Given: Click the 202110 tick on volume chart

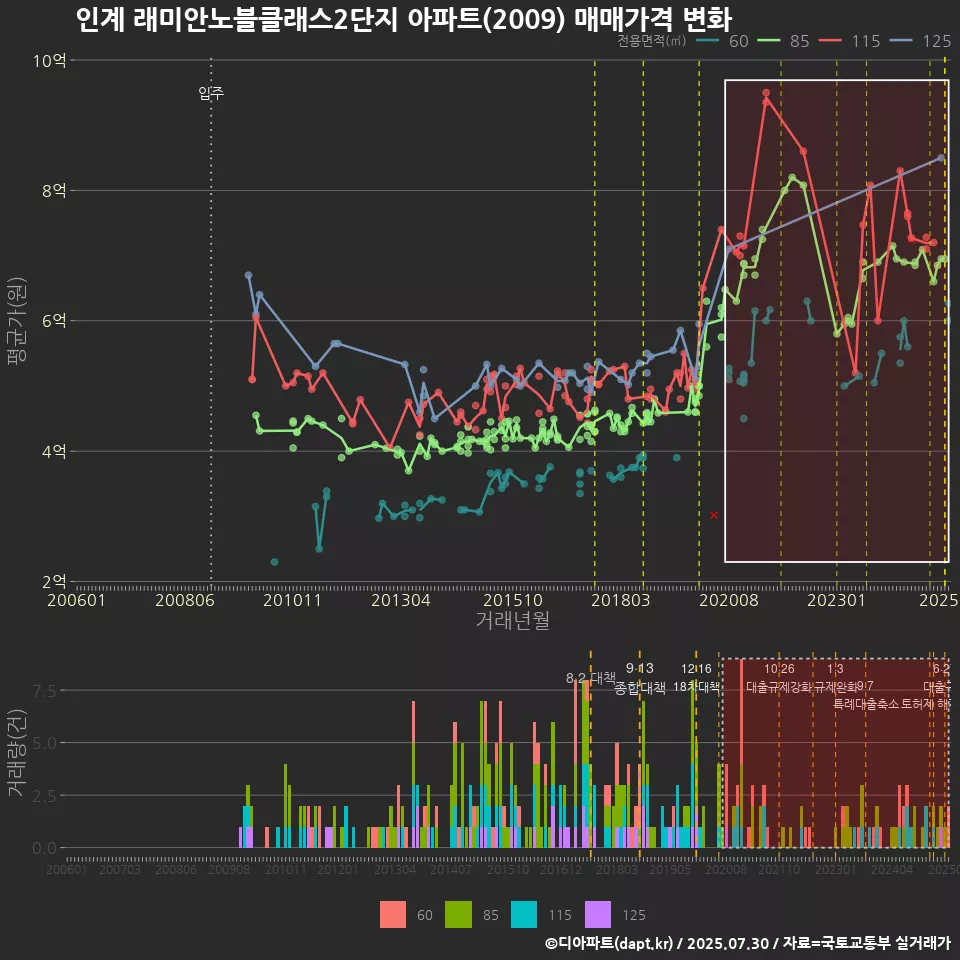Looking at the screenshot, I should point(779,869).
